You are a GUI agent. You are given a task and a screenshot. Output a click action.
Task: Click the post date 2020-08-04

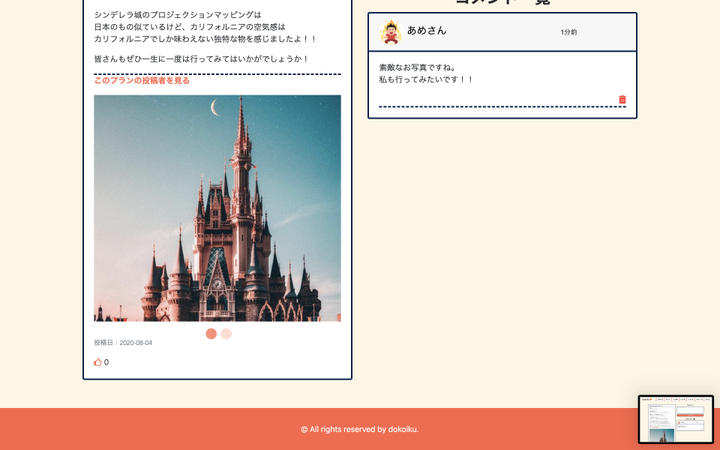(x=135, y=343)
